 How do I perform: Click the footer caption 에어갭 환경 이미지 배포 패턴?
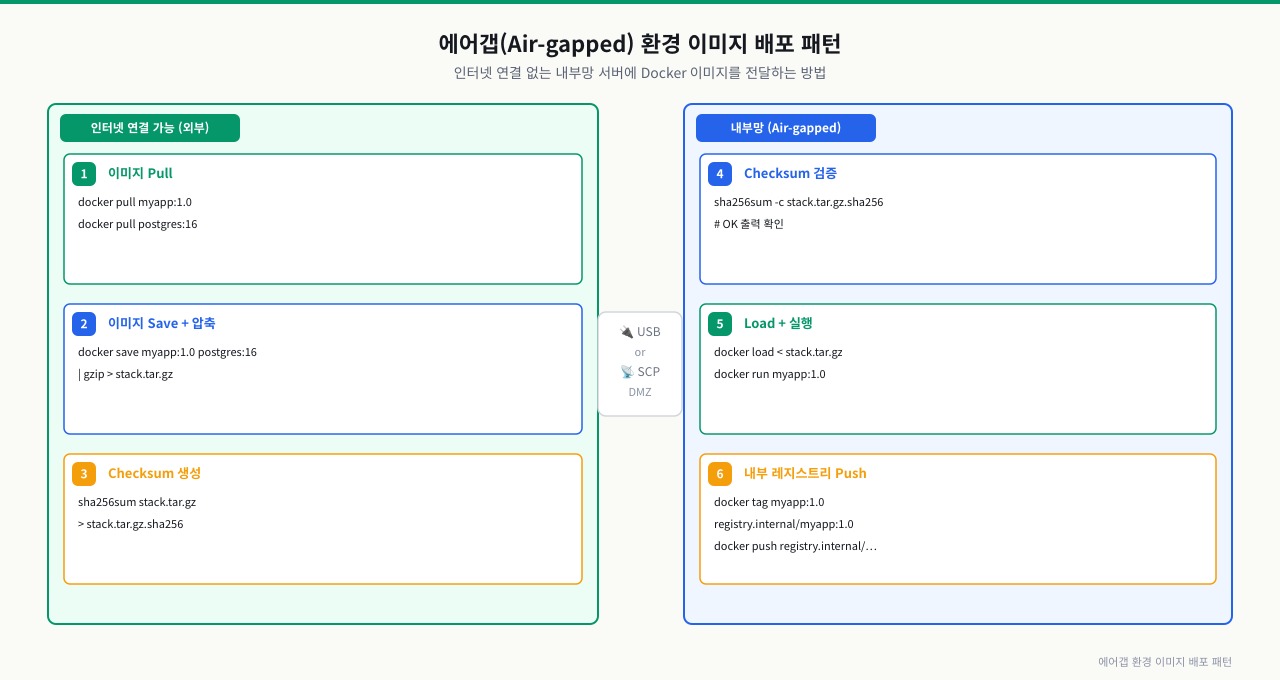point(1165,662)
